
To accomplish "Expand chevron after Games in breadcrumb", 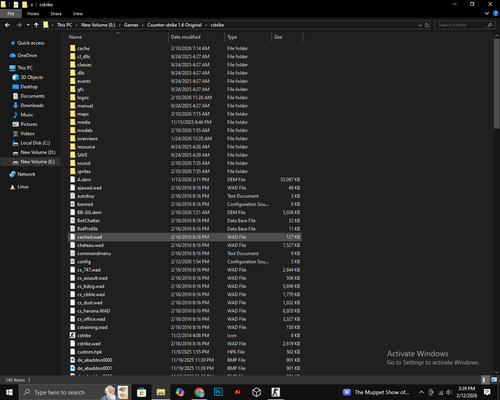I will click(x=143, y=25).
